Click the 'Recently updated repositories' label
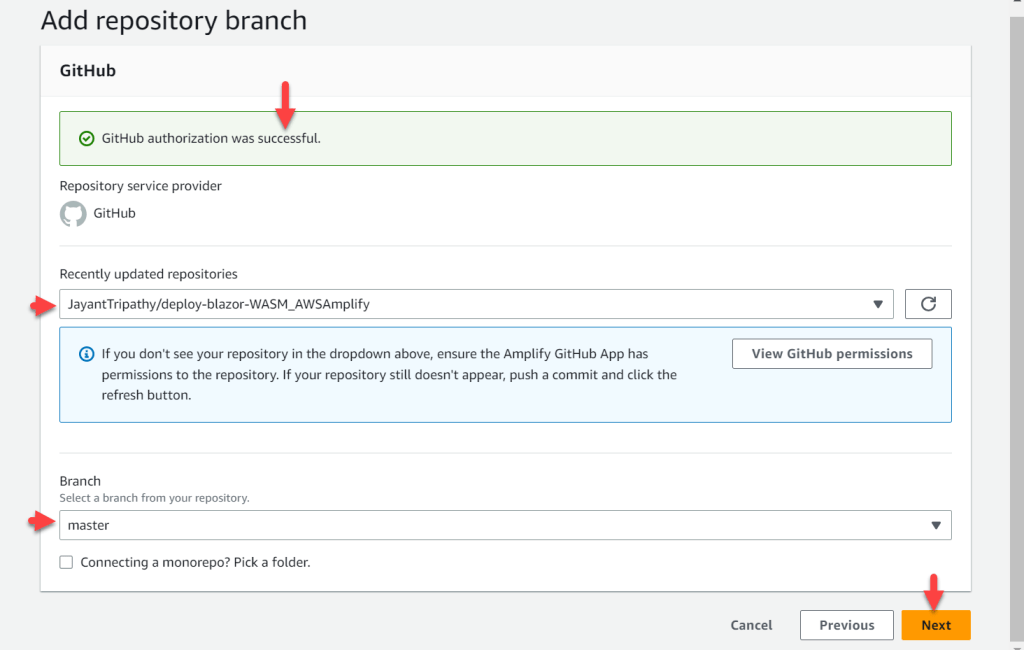 (x=148, y=274)
